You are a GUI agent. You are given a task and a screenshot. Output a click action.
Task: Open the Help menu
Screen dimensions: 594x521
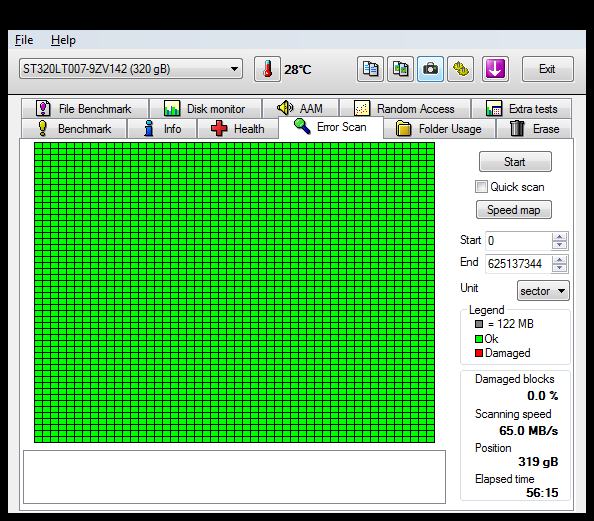[63, 40]
